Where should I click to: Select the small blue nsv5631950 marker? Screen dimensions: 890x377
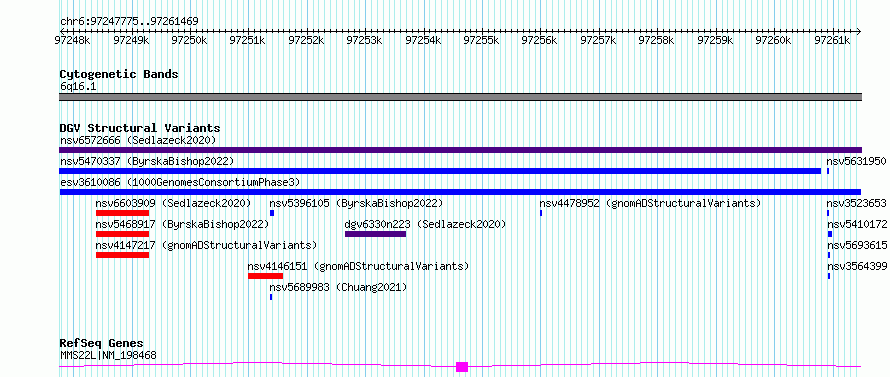click(x=828, y=171)
